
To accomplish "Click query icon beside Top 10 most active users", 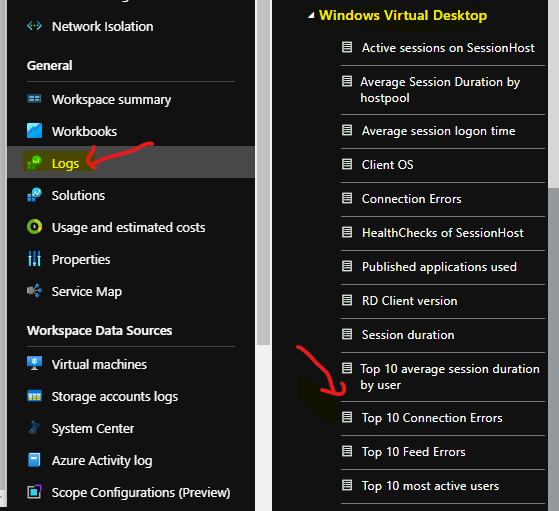I will pos(347,485).
